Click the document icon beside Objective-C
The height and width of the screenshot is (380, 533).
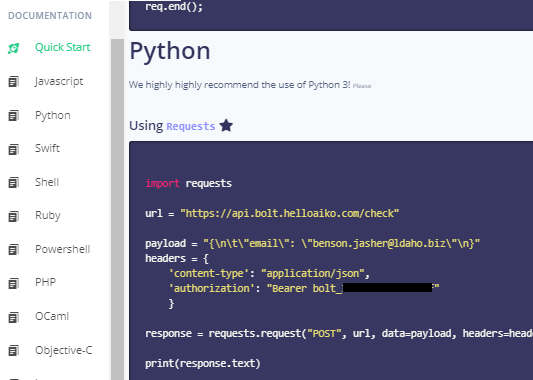pos(14,350)
